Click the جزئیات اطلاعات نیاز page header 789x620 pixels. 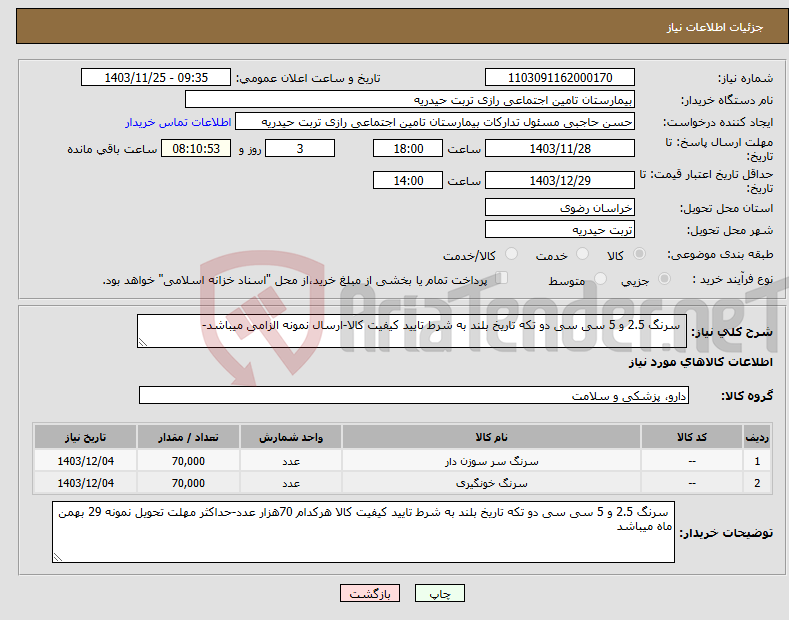715,27
